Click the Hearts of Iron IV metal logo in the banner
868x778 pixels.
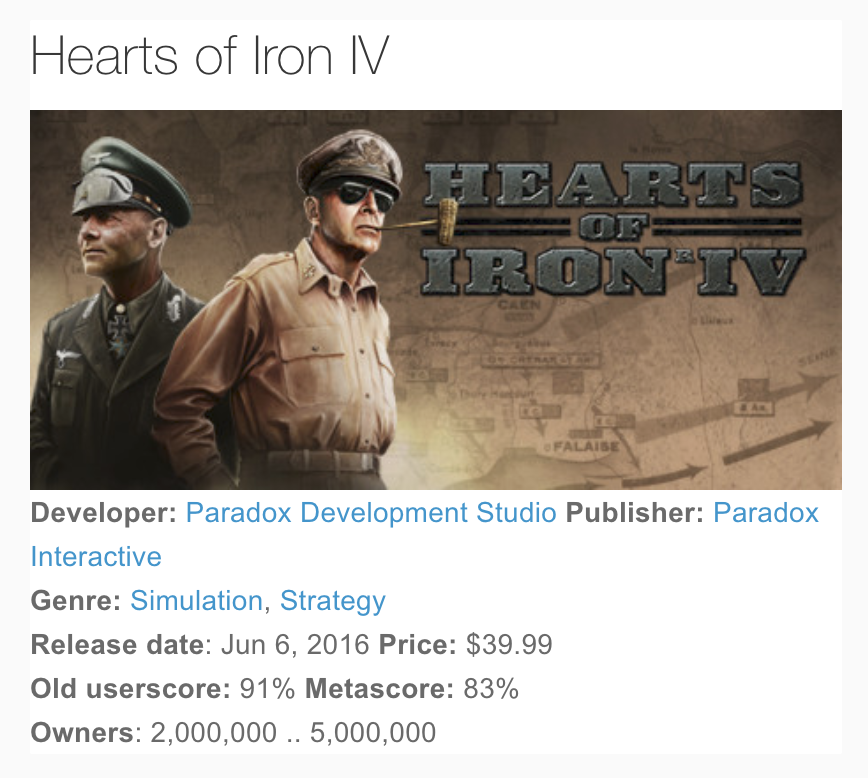coord(614,229)
